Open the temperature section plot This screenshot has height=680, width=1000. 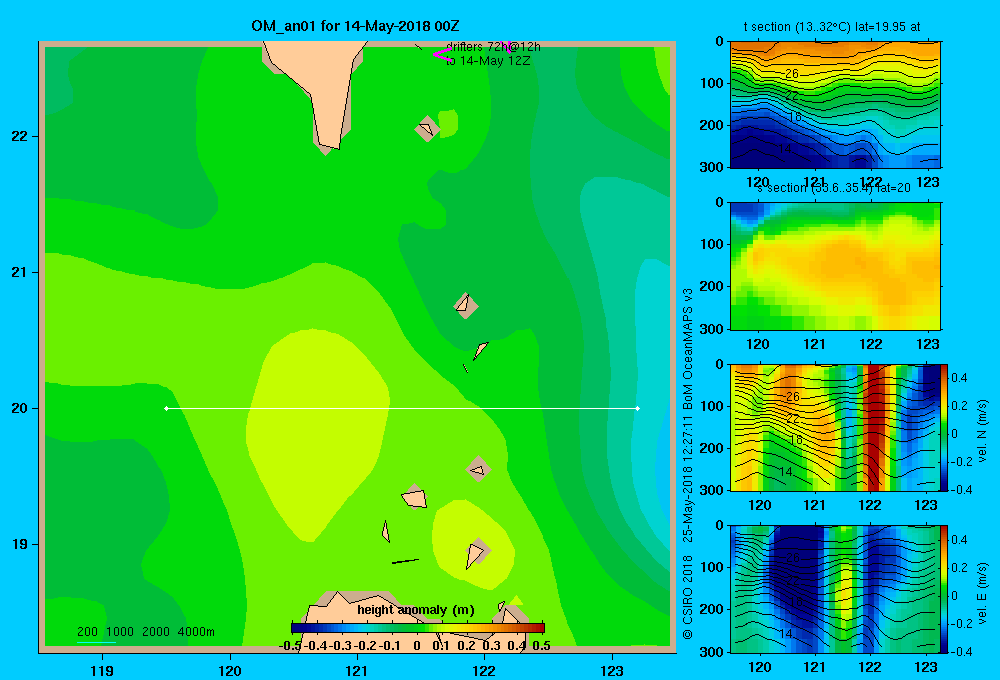(x=835, y=105)
